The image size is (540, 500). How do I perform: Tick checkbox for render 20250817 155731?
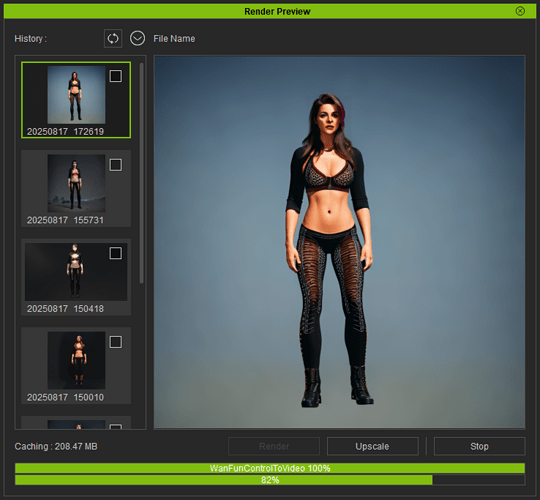tap(116, 165)
